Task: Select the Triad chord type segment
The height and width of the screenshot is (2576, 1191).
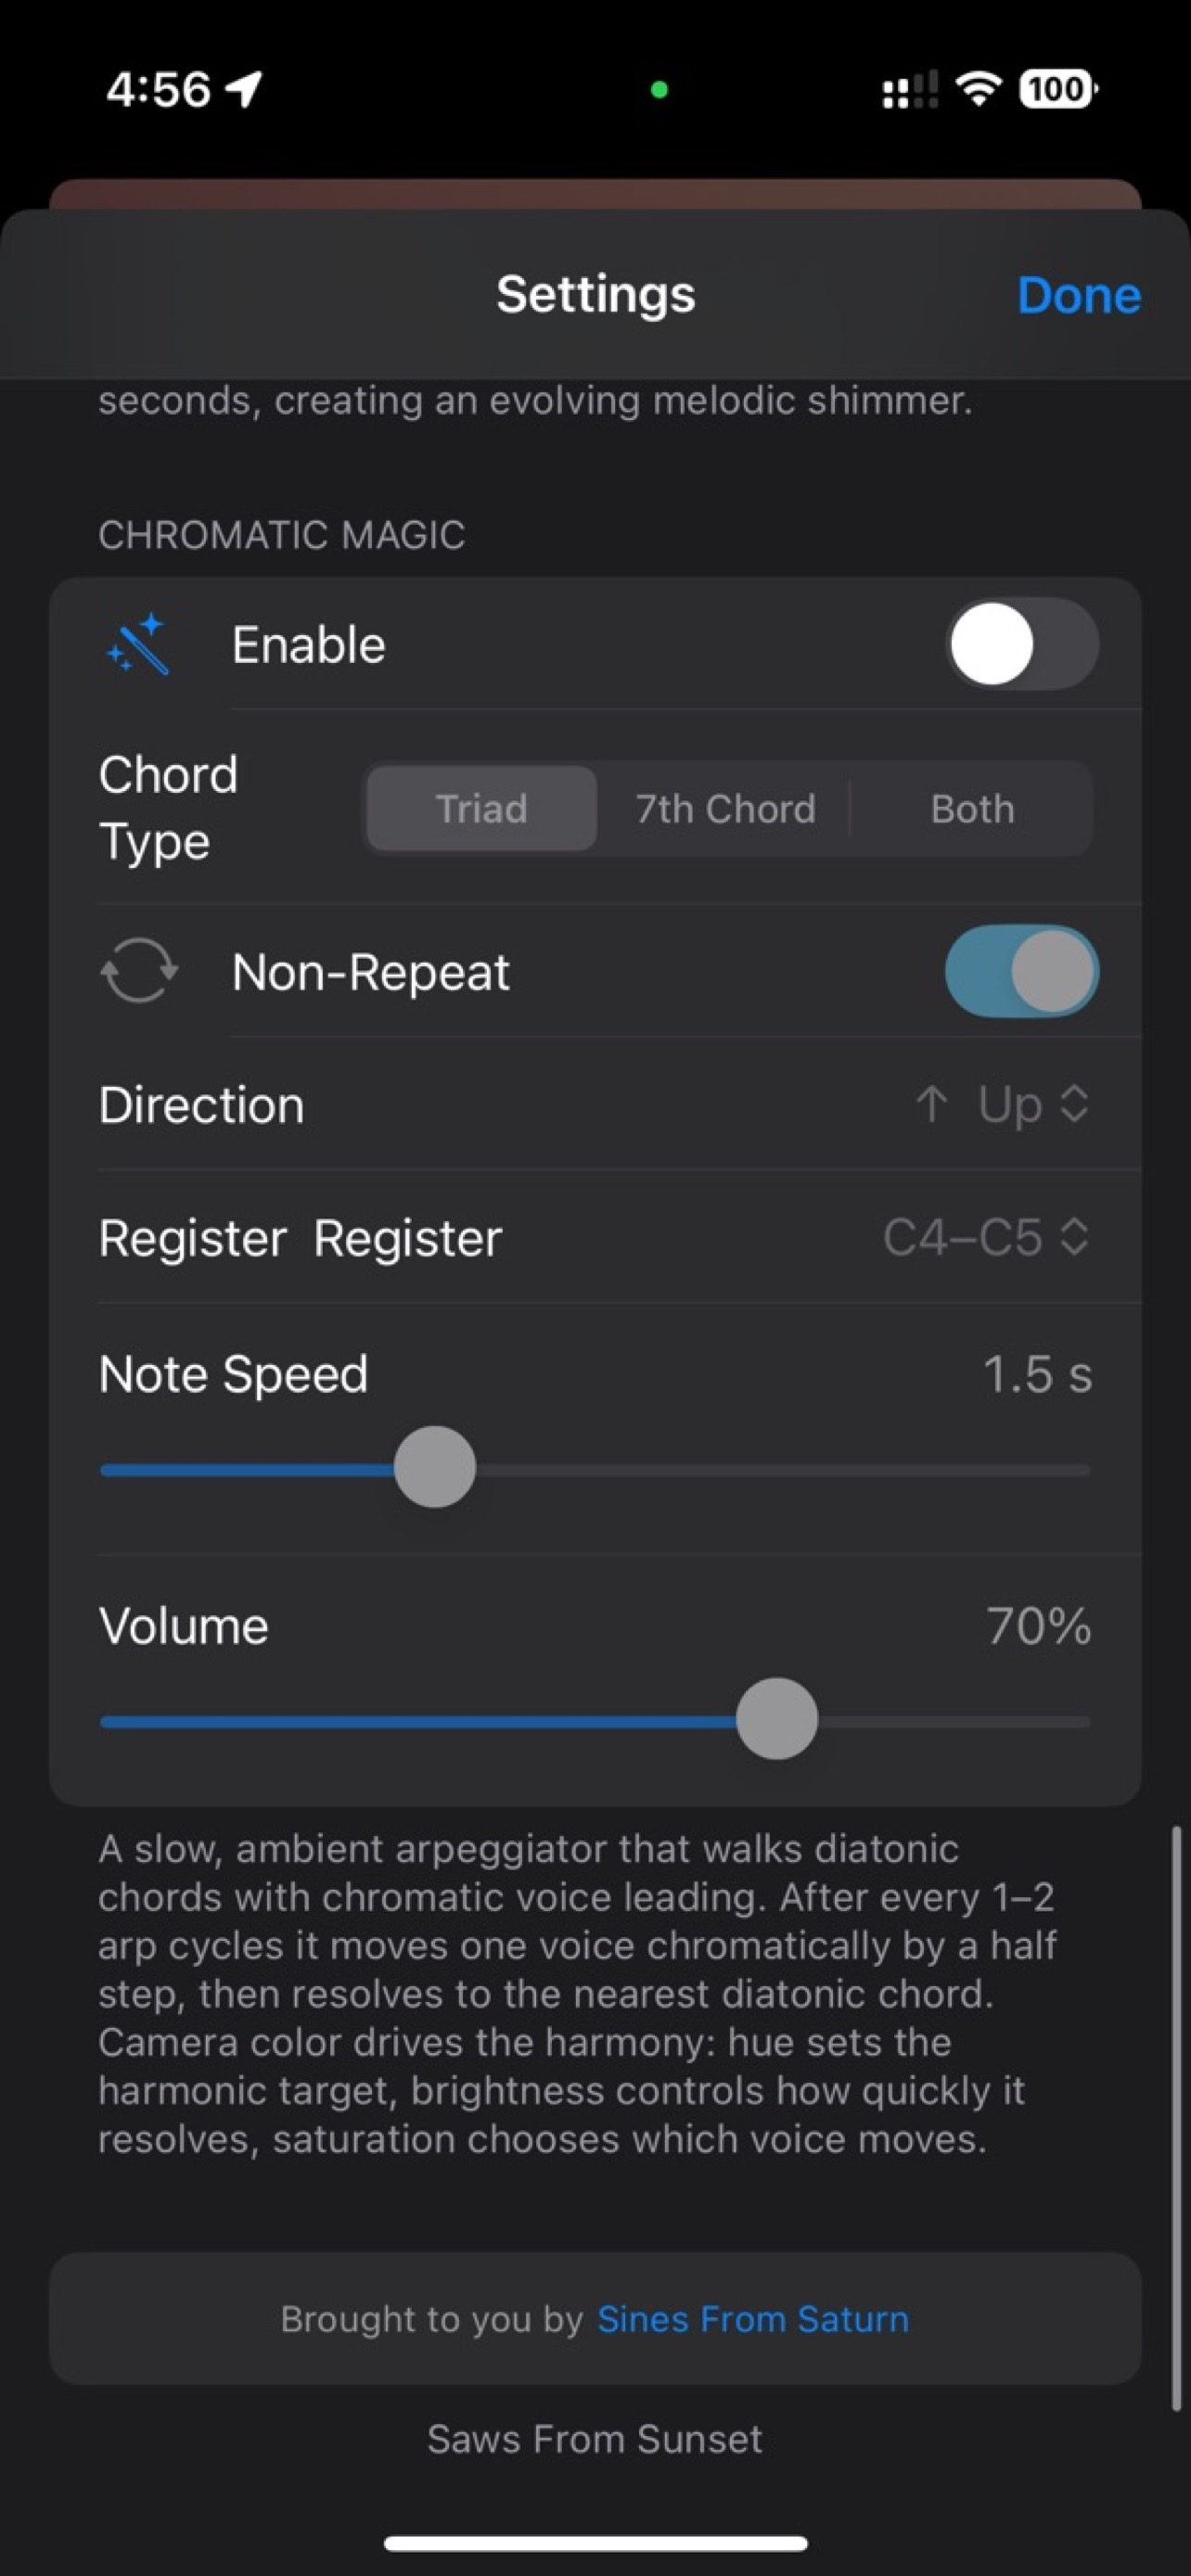Action: click(482, 808)
